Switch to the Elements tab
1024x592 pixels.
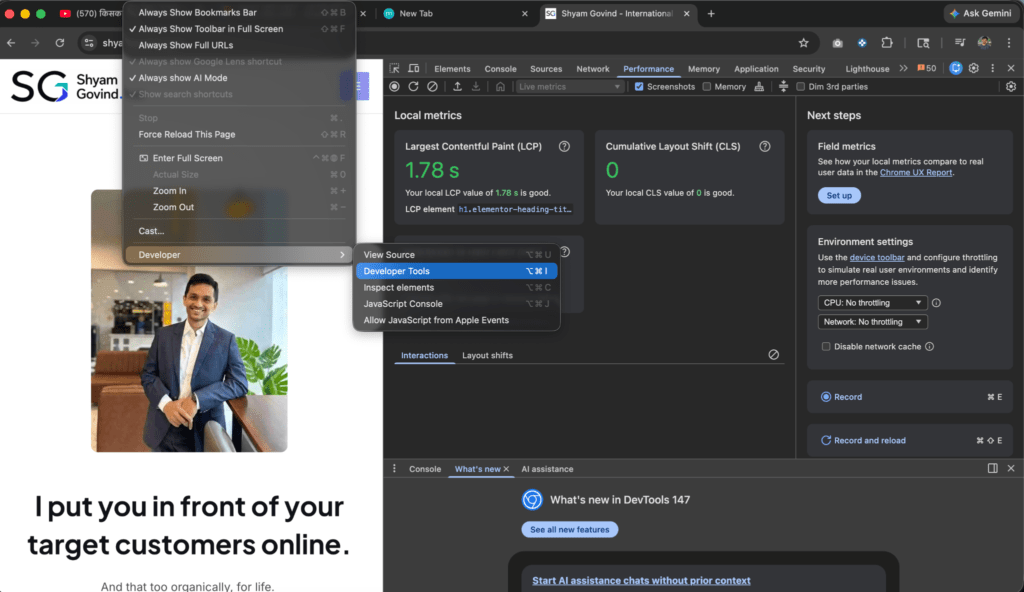452,69
